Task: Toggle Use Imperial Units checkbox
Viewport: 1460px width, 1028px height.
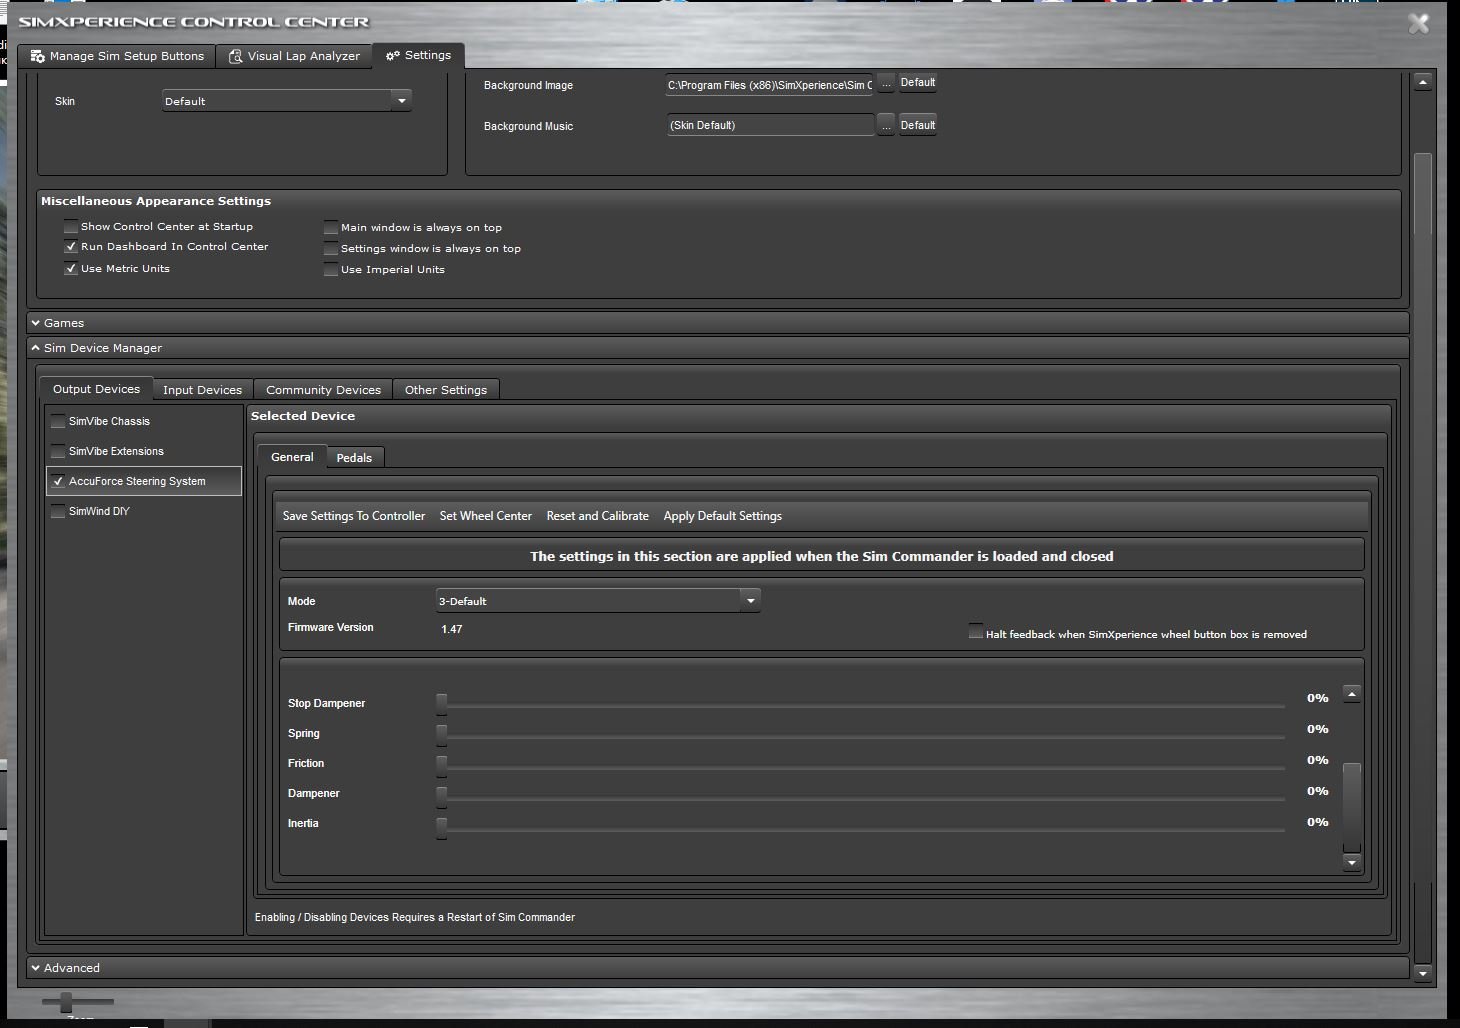Action: (331, 270)
